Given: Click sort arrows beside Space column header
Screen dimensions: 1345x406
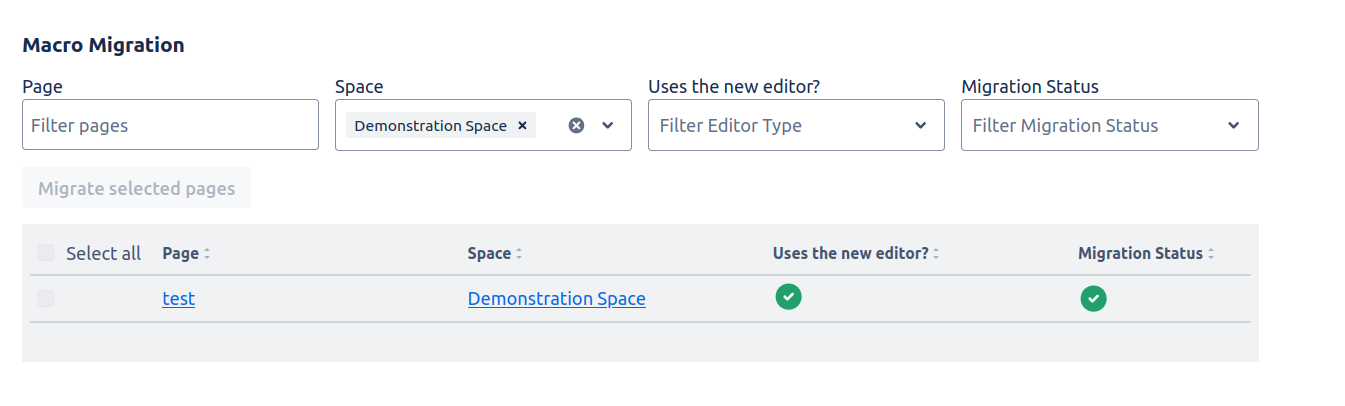Looking at the screenshot, I should click(x=519, y=254).
